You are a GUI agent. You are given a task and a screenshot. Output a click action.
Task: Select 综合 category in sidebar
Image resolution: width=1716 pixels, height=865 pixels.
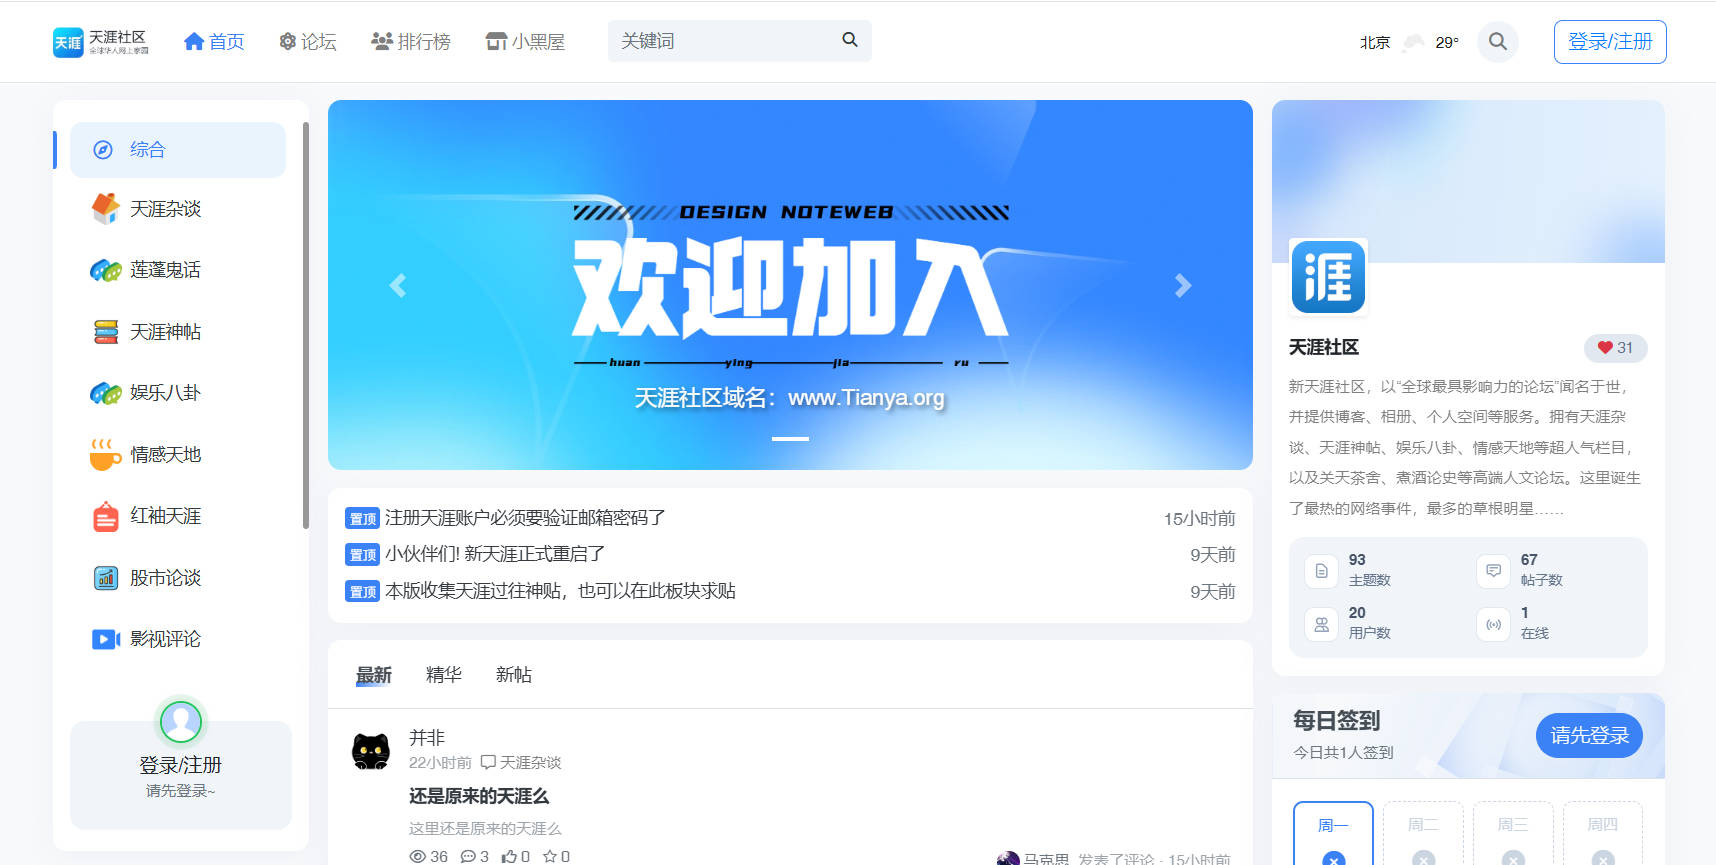pos(178,150)
